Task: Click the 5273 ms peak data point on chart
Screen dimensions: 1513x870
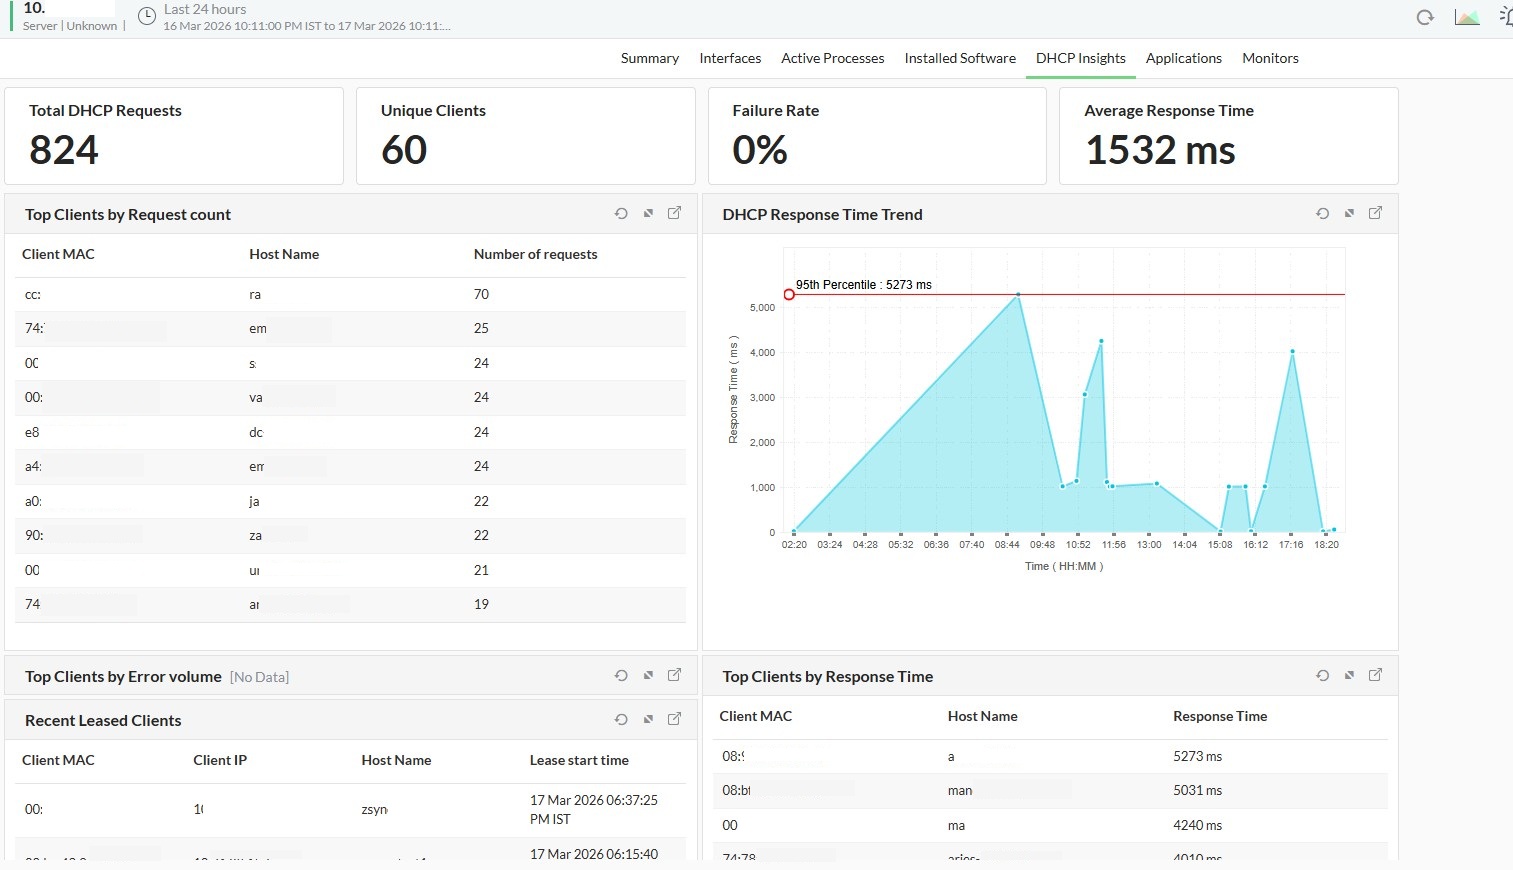Action: (1018, 295)
